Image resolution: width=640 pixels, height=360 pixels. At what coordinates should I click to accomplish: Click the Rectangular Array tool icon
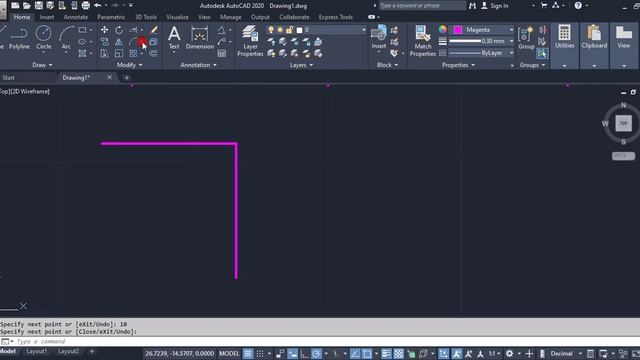133,53
